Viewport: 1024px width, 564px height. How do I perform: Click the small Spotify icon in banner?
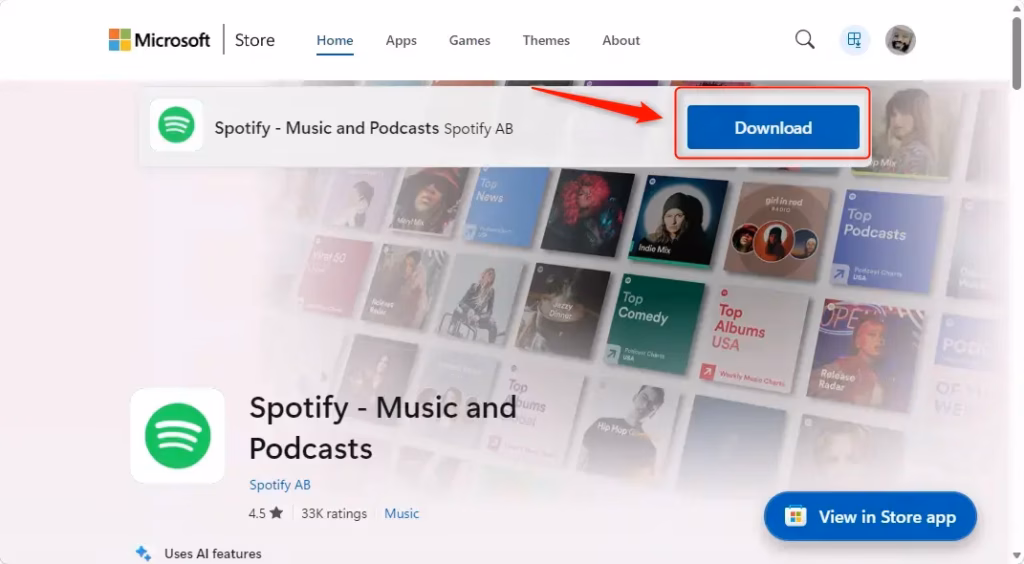176,125
